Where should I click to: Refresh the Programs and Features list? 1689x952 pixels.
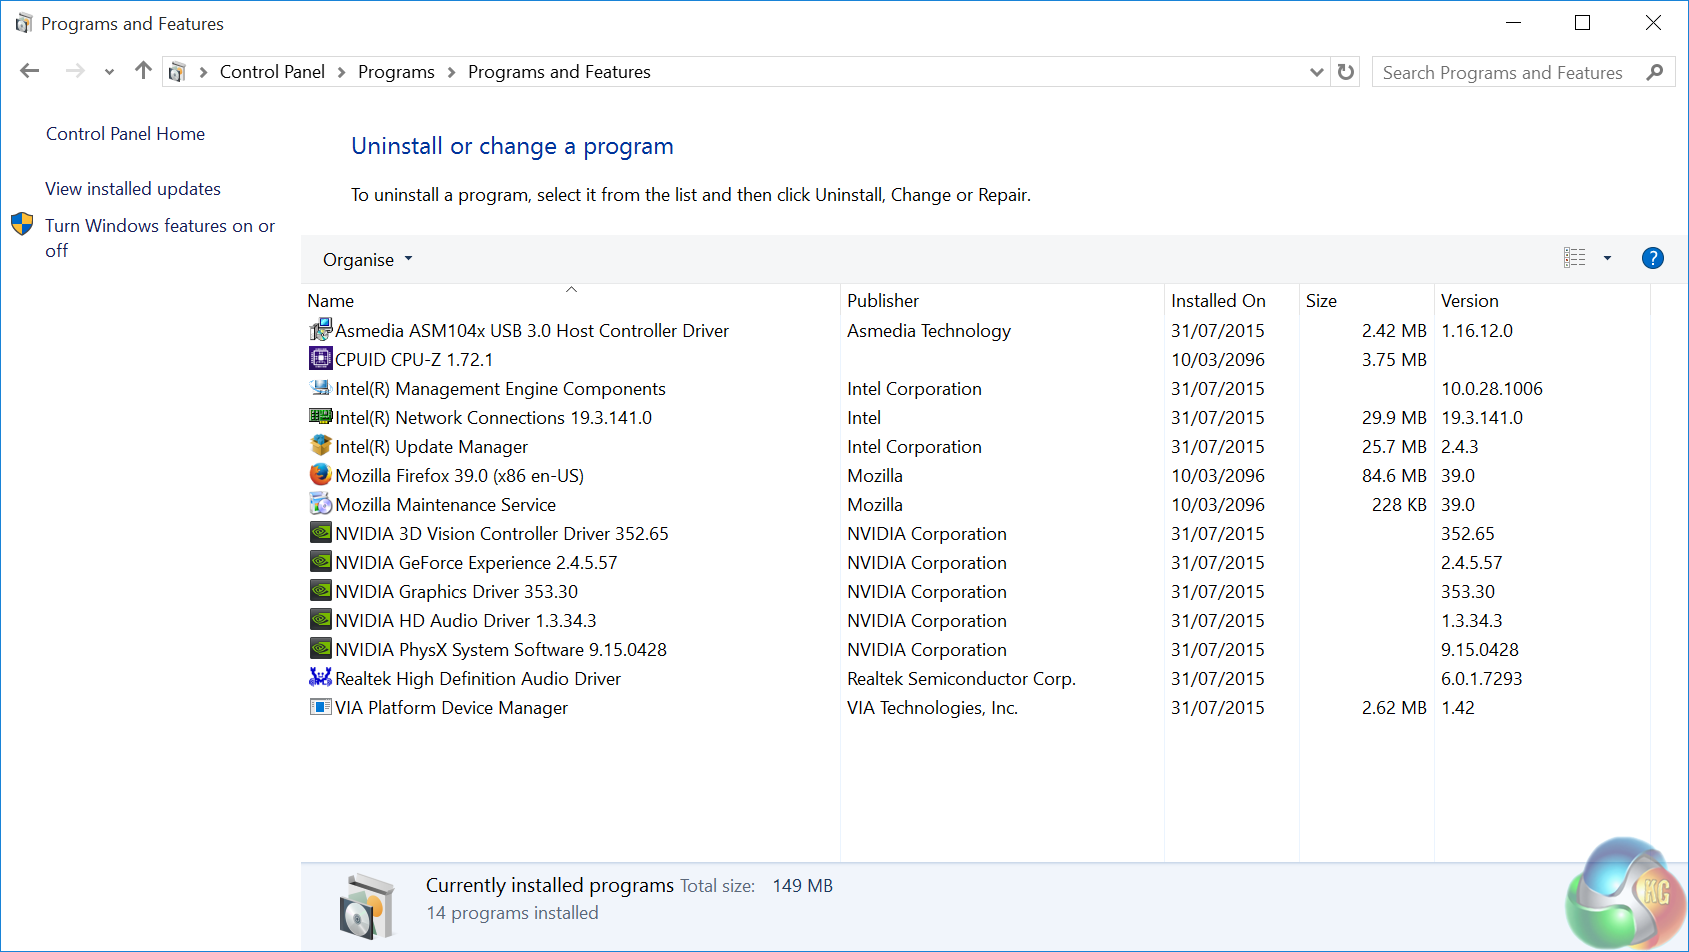[1346, 72]
